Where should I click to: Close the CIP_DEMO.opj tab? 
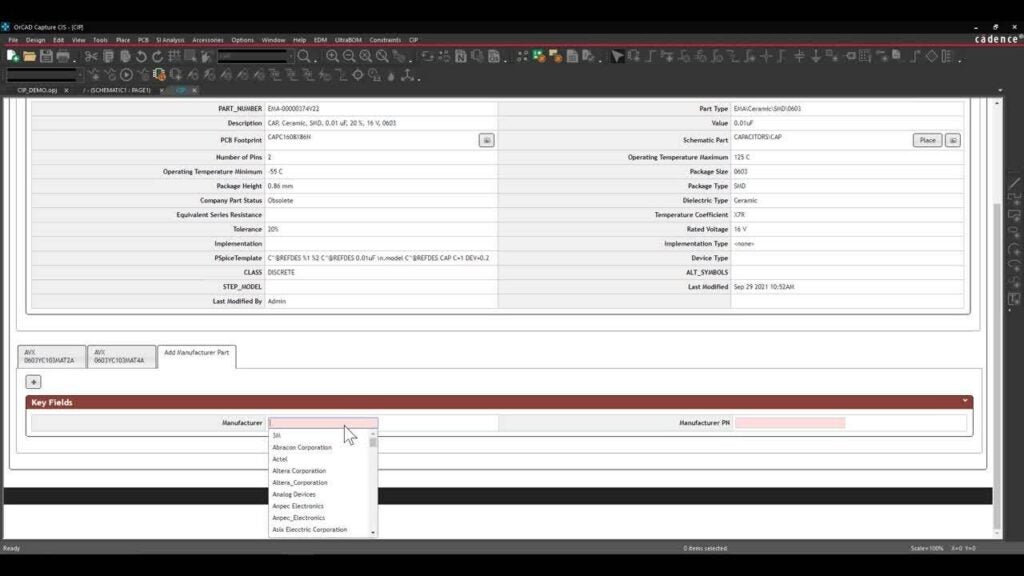[66, 90]
